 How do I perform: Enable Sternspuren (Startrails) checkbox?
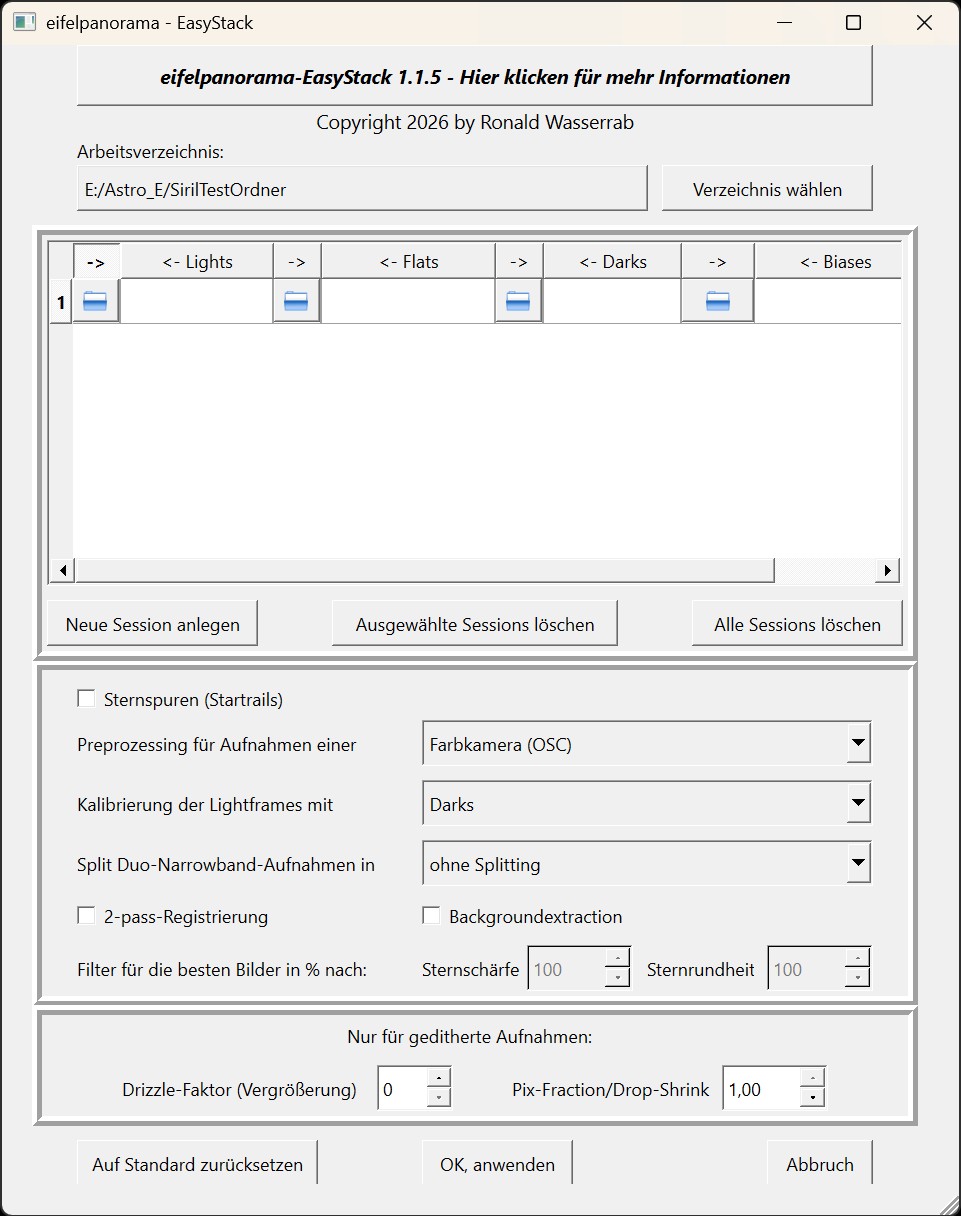point(86,699)
